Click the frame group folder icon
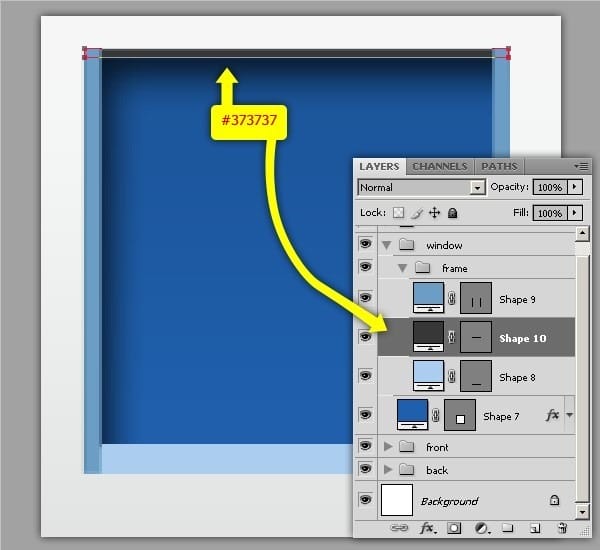 coord(422,267)
